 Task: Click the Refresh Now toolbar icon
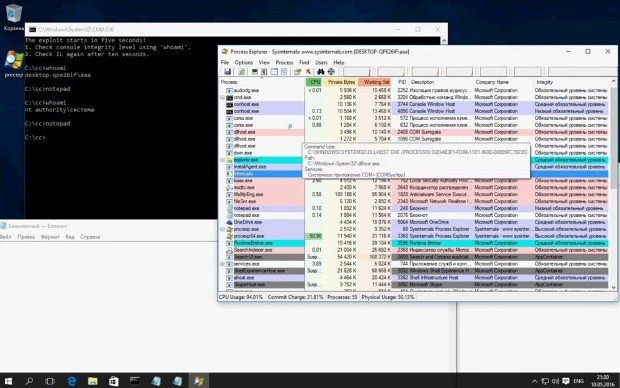pos(241,72)
